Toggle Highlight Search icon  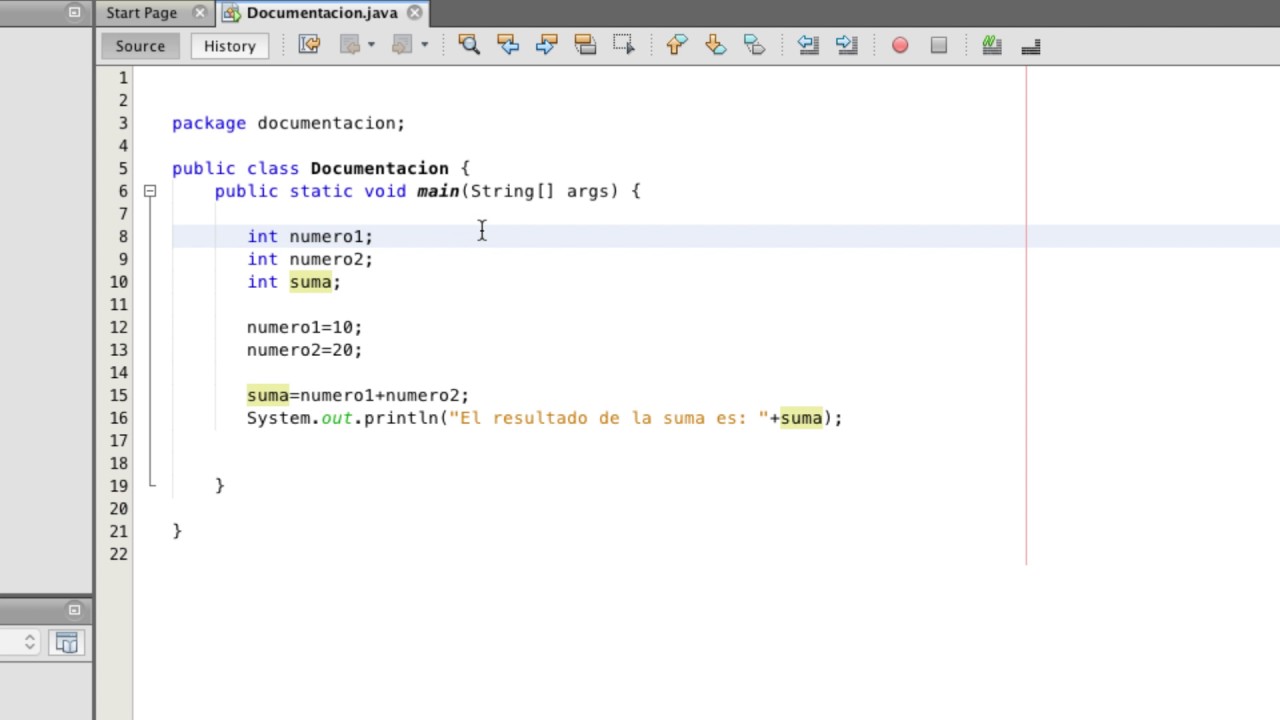coord(585,45)
